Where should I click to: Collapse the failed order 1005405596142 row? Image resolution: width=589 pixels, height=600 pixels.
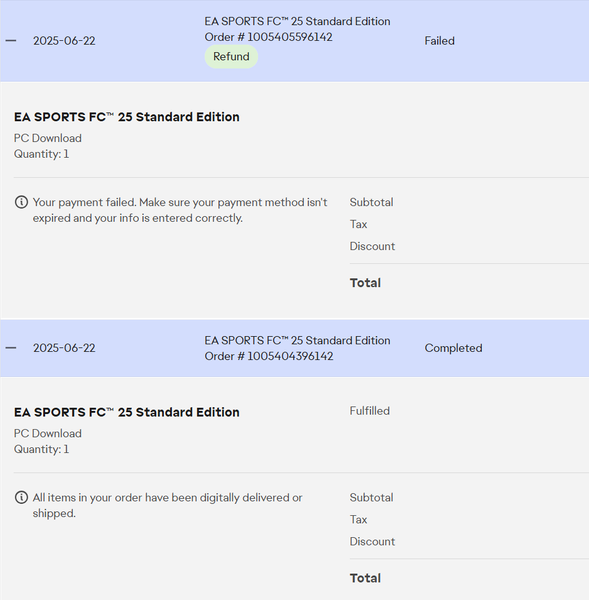coord(11,41)
